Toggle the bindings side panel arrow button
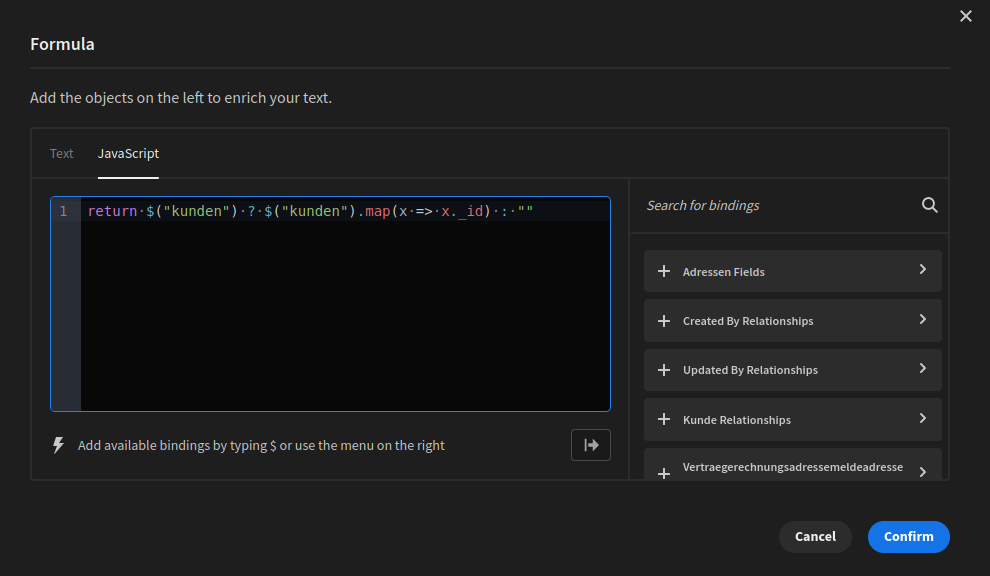Screen dimensions: 990x576 [590, 445]
